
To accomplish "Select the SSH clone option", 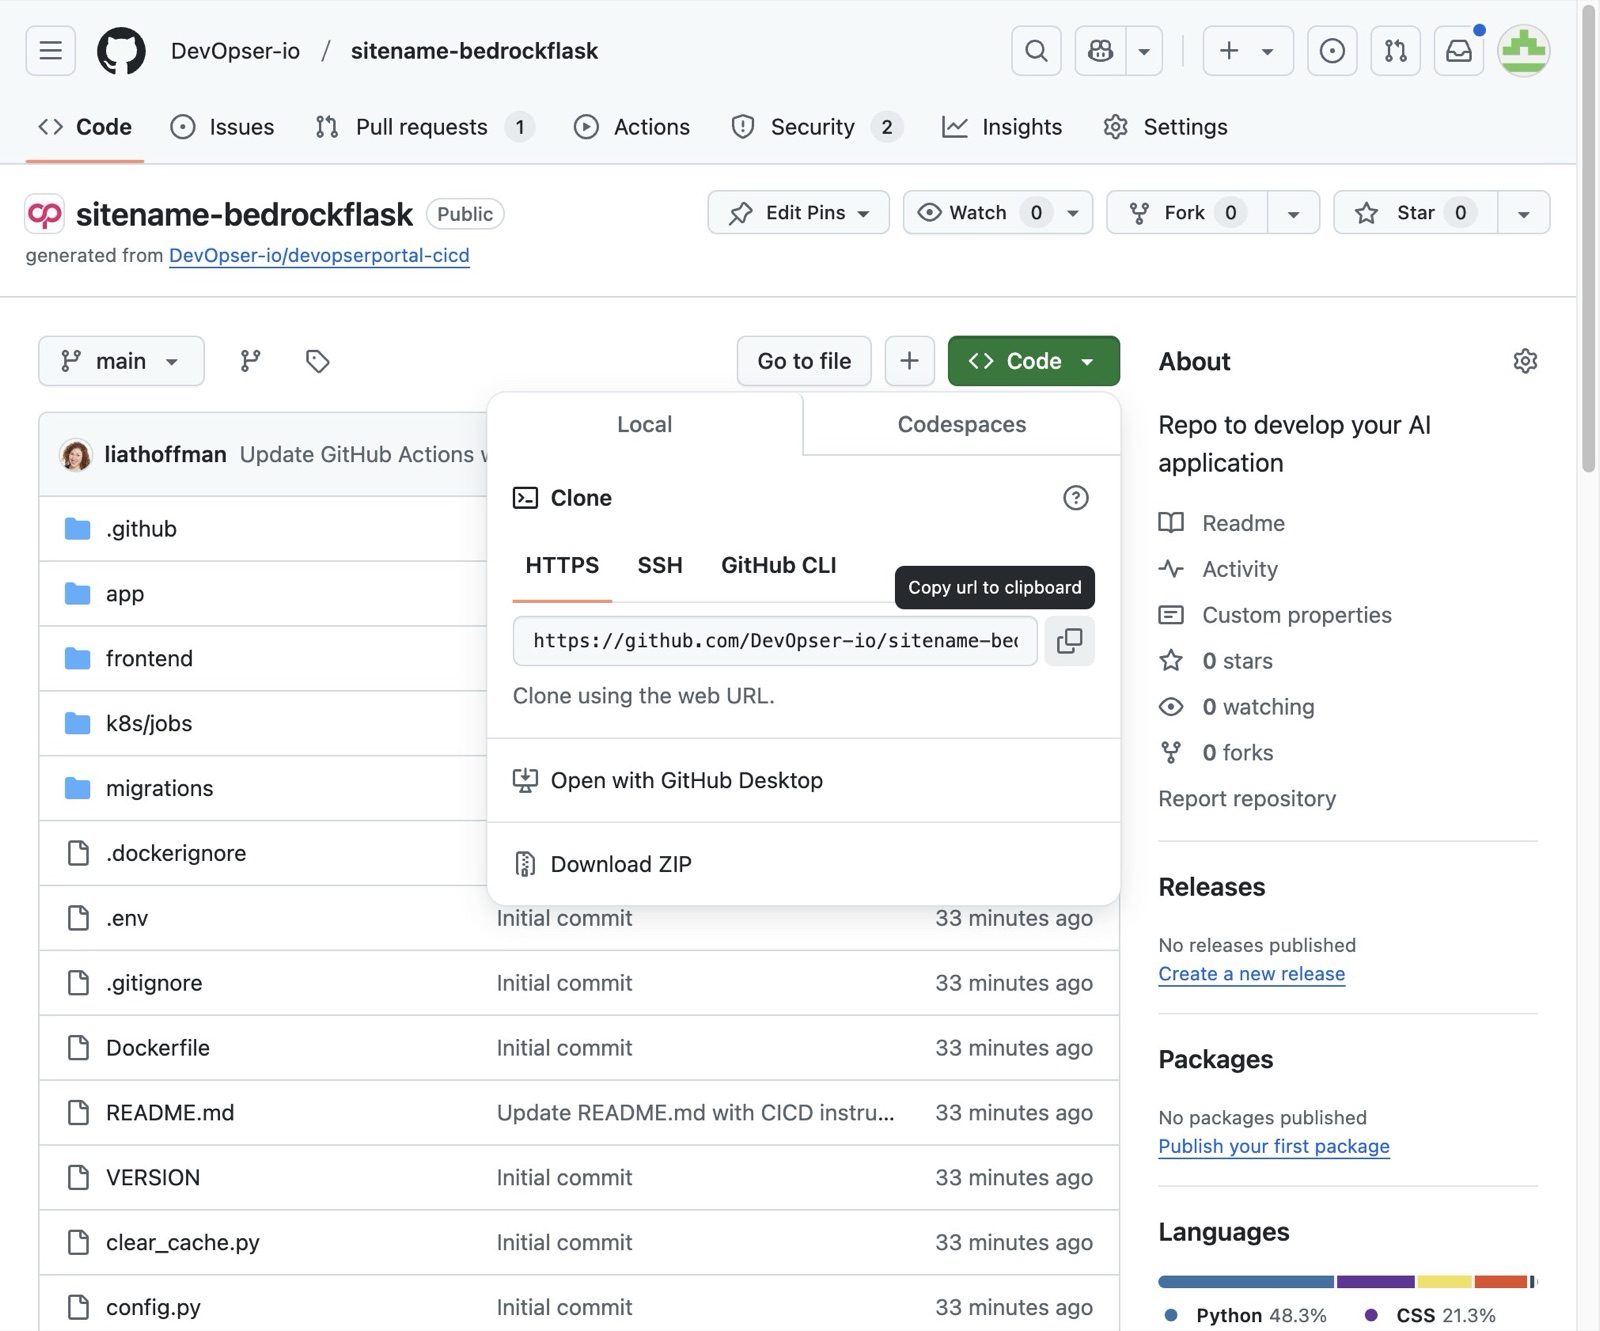I will [660, 565].
